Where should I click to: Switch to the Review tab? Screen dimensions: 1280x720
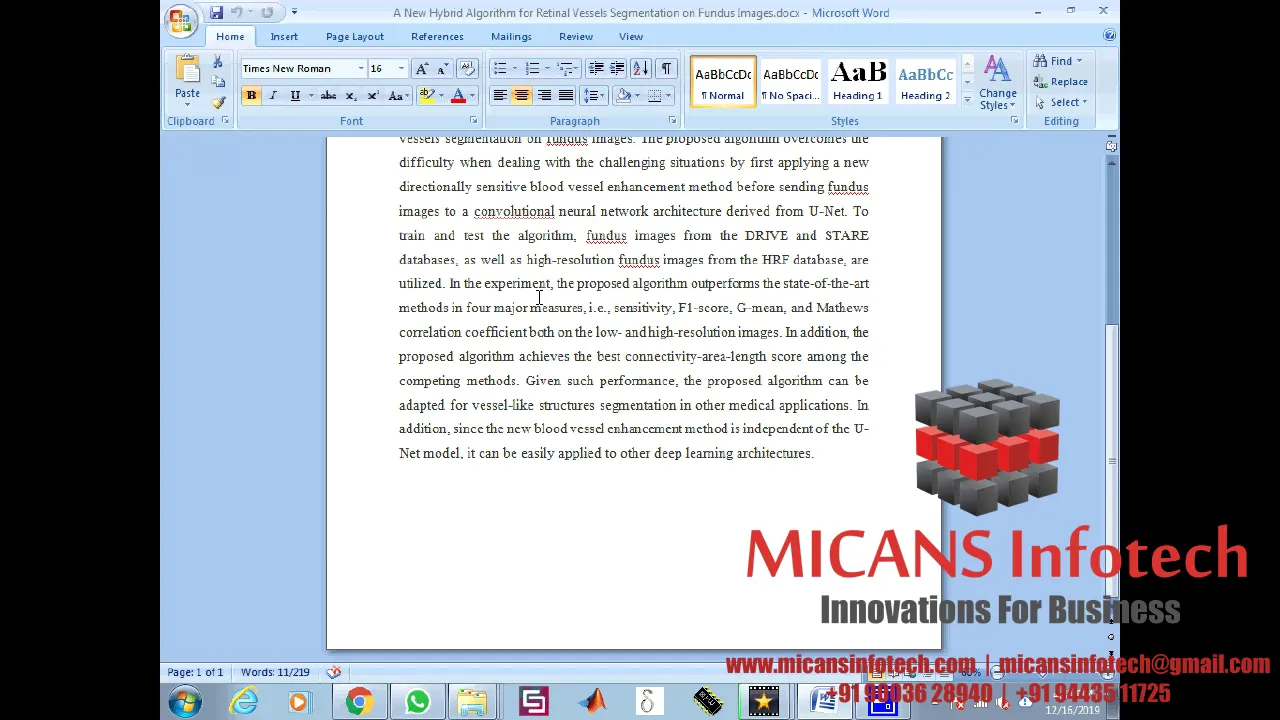(576, 36)
